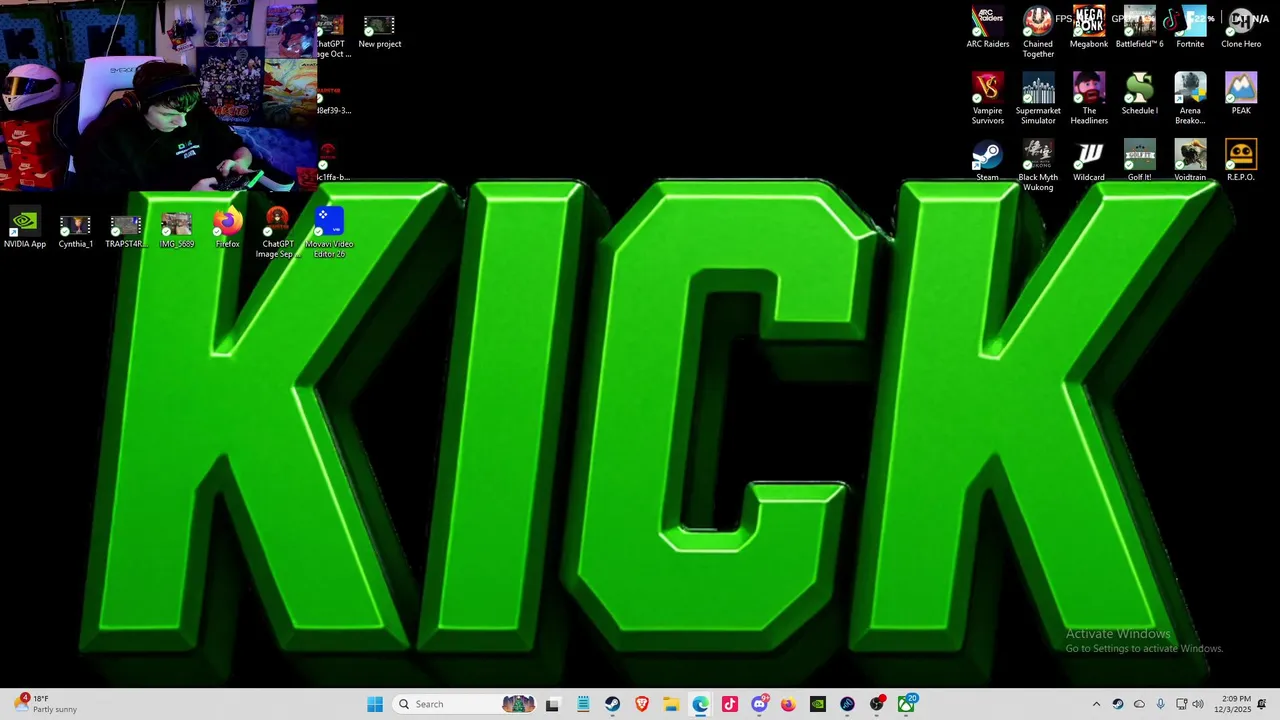Launch Movavi Video Editor 26 shortcut
The image size is (1280, 720).
329,233
